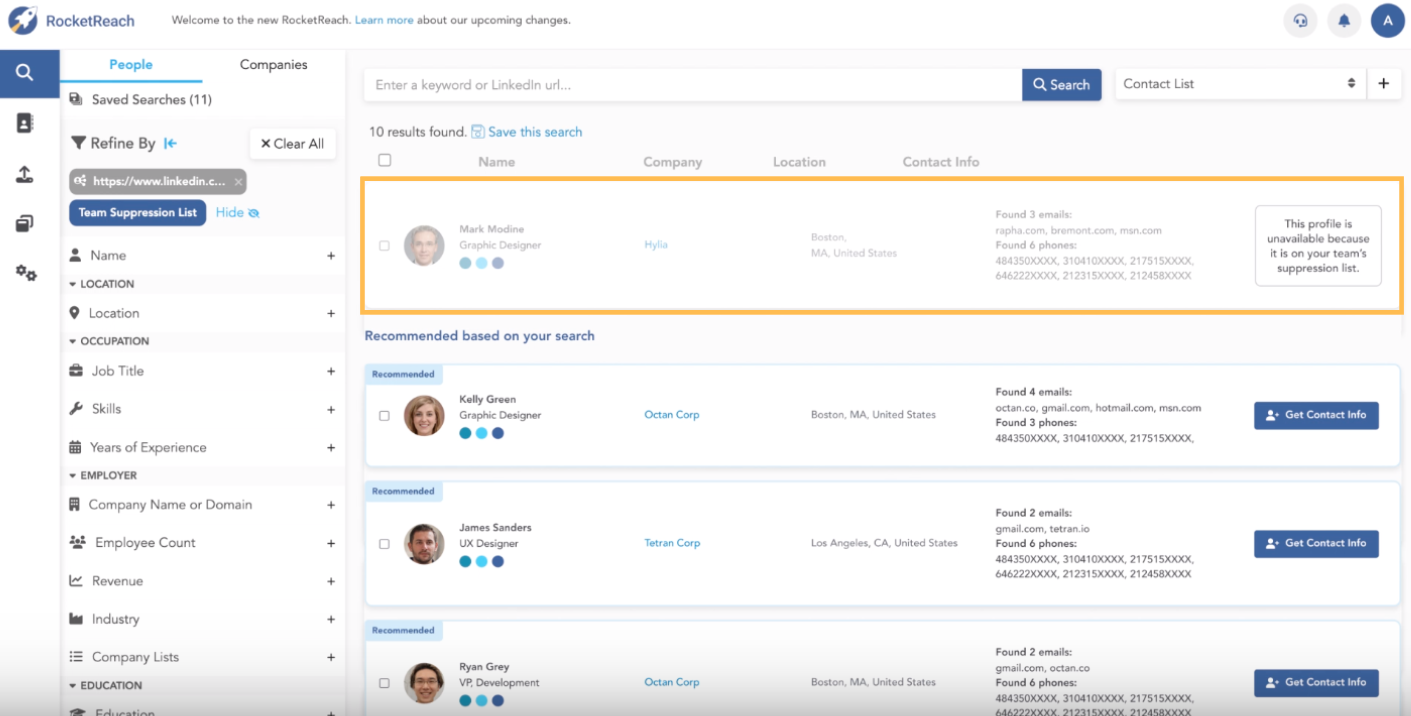
Task: Click Get Contact Info for James Sanders
Action: click(x=1316, y=543)
